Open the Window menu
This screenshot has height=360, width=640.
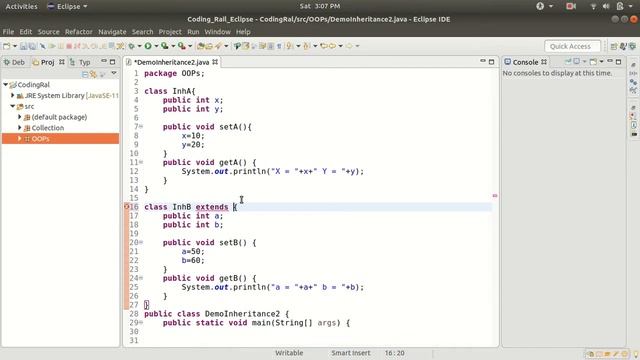(217, 31)
